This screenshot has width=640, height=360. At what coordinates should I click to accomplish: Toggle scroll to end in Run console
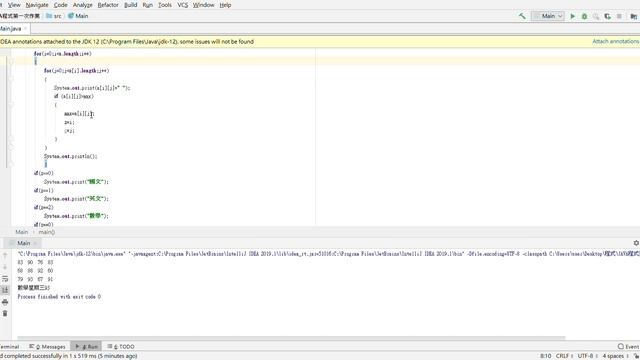pos(5,290)
